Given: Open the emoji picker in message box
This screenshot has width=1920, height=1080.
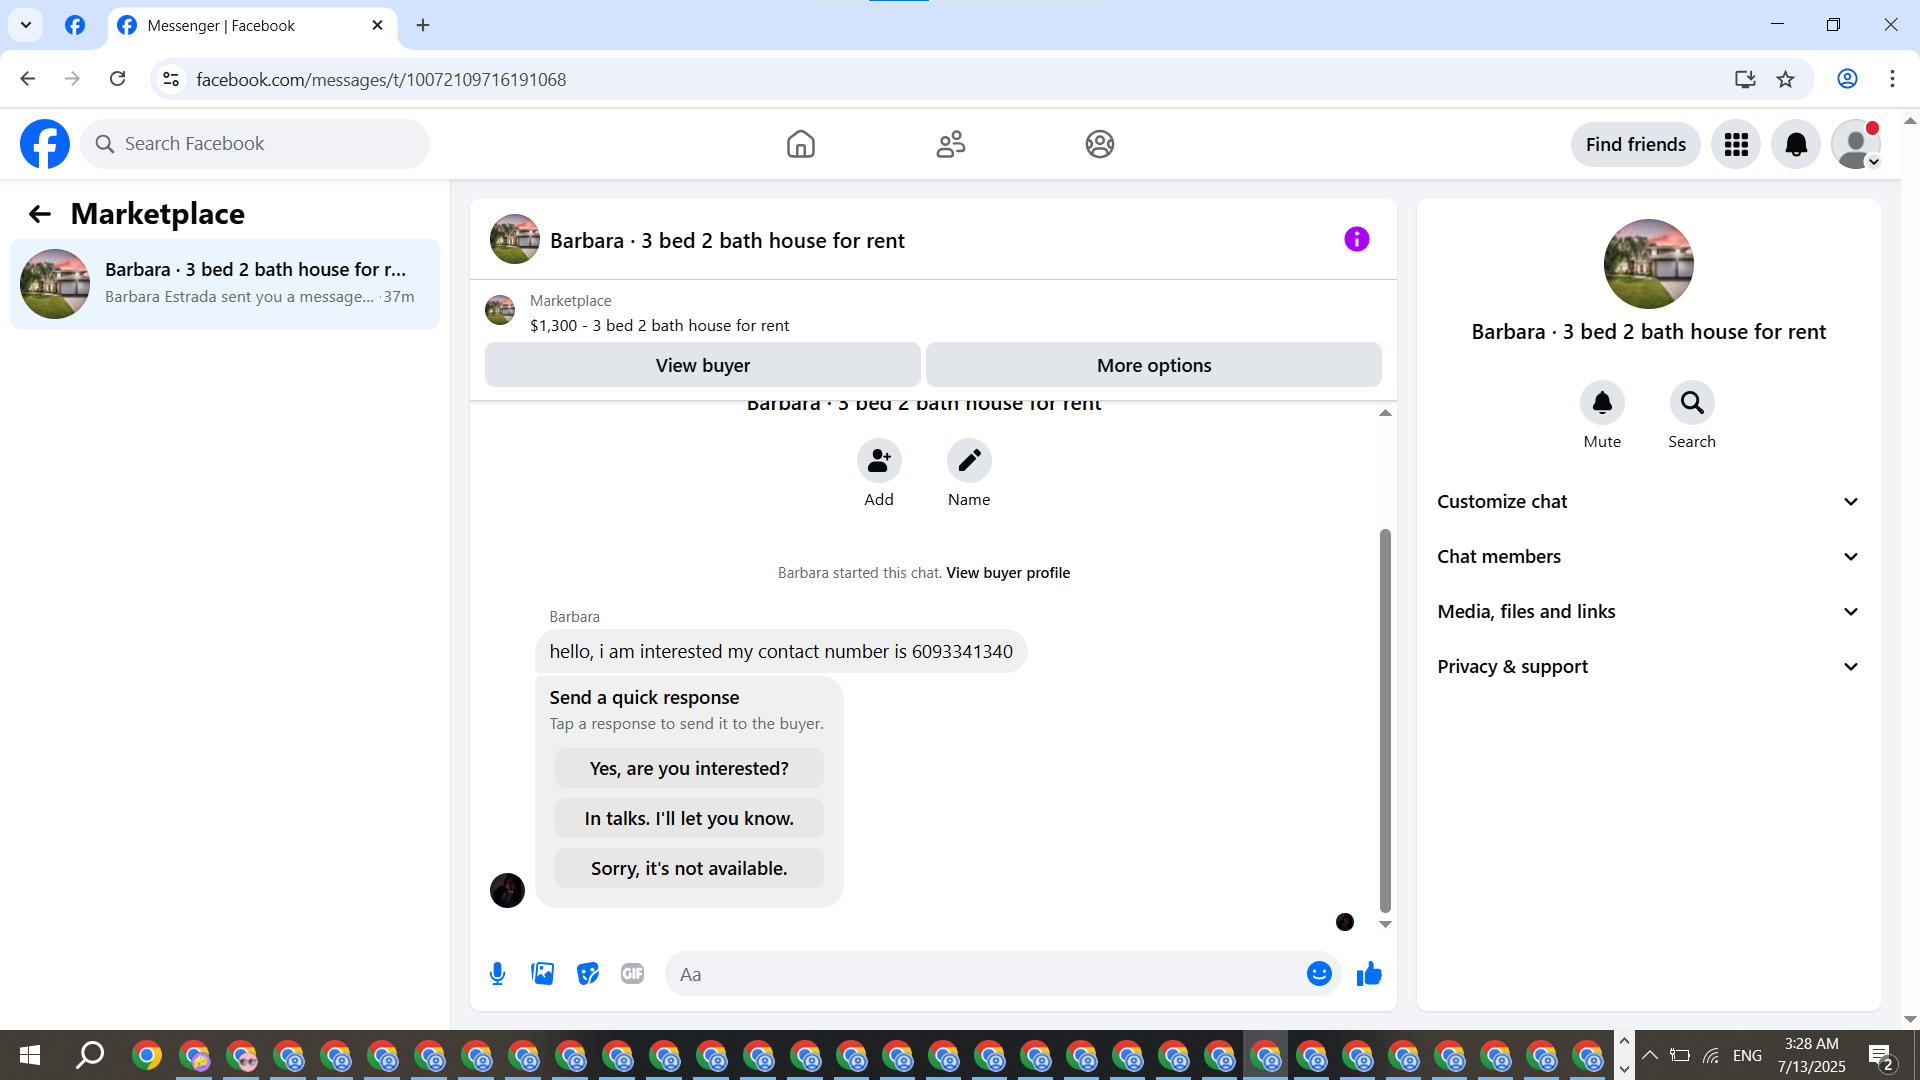Looking at the screenshot, I should pyautogui.click(x=1319, y=973).
